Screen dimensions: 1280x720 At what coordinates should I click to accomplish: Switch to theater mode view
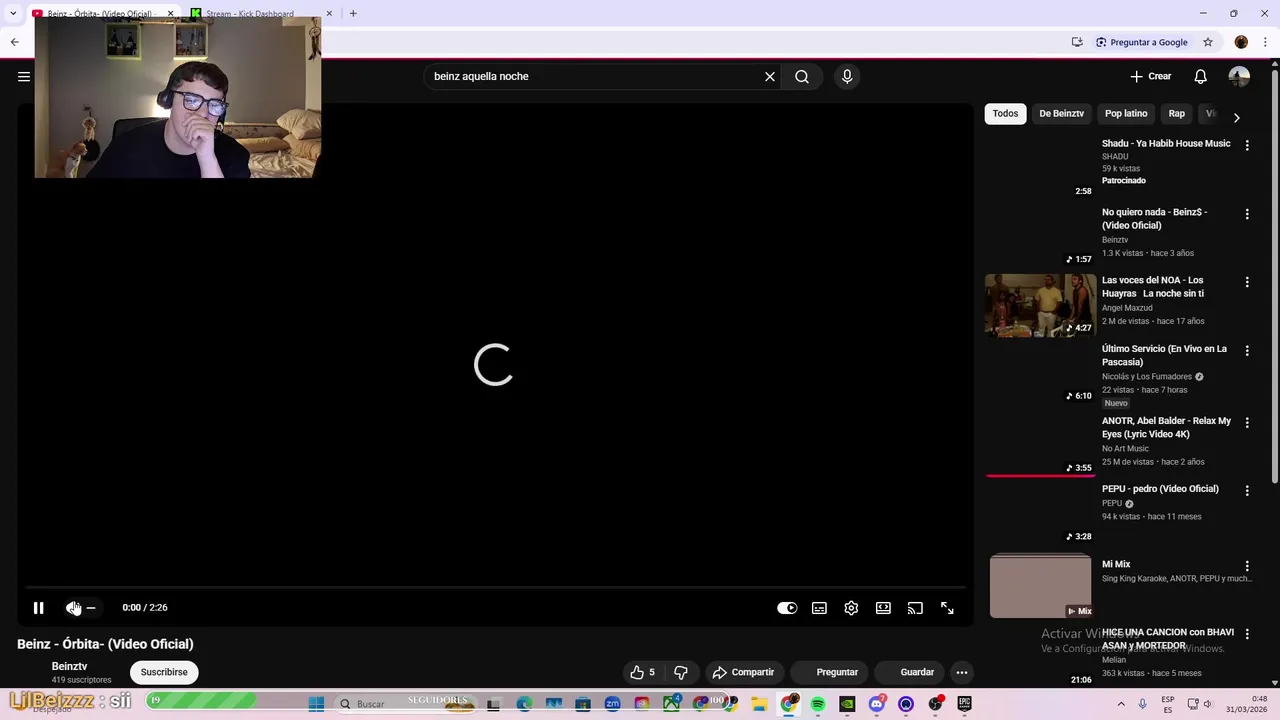click(883, 608)
